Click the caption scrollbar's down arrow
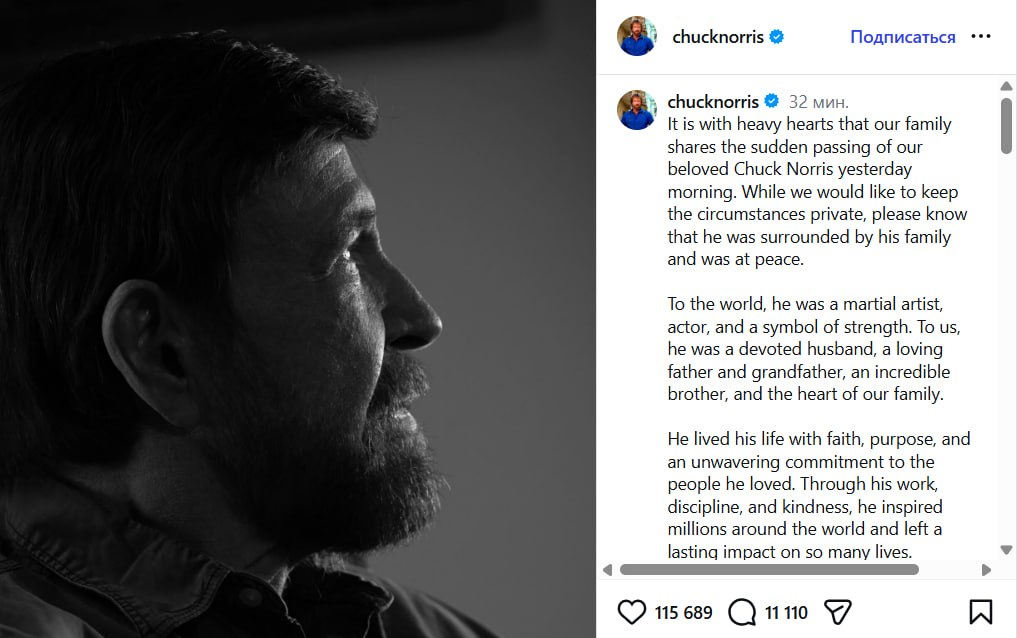Screen dimensions: 1017x638 click(1006, 550)
